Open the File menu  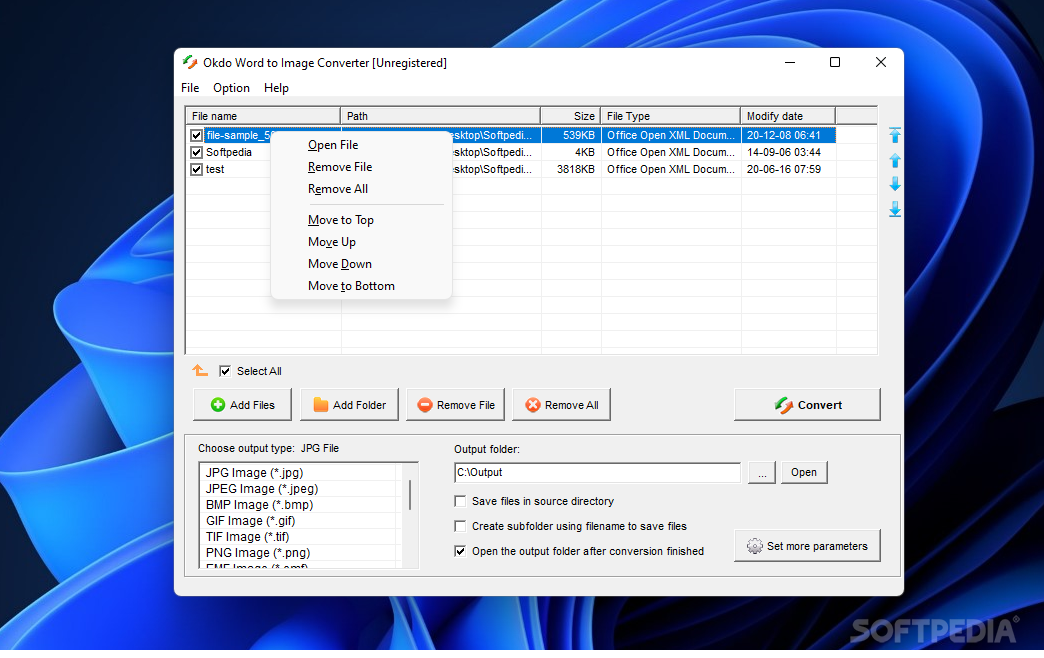coord(190,88)
